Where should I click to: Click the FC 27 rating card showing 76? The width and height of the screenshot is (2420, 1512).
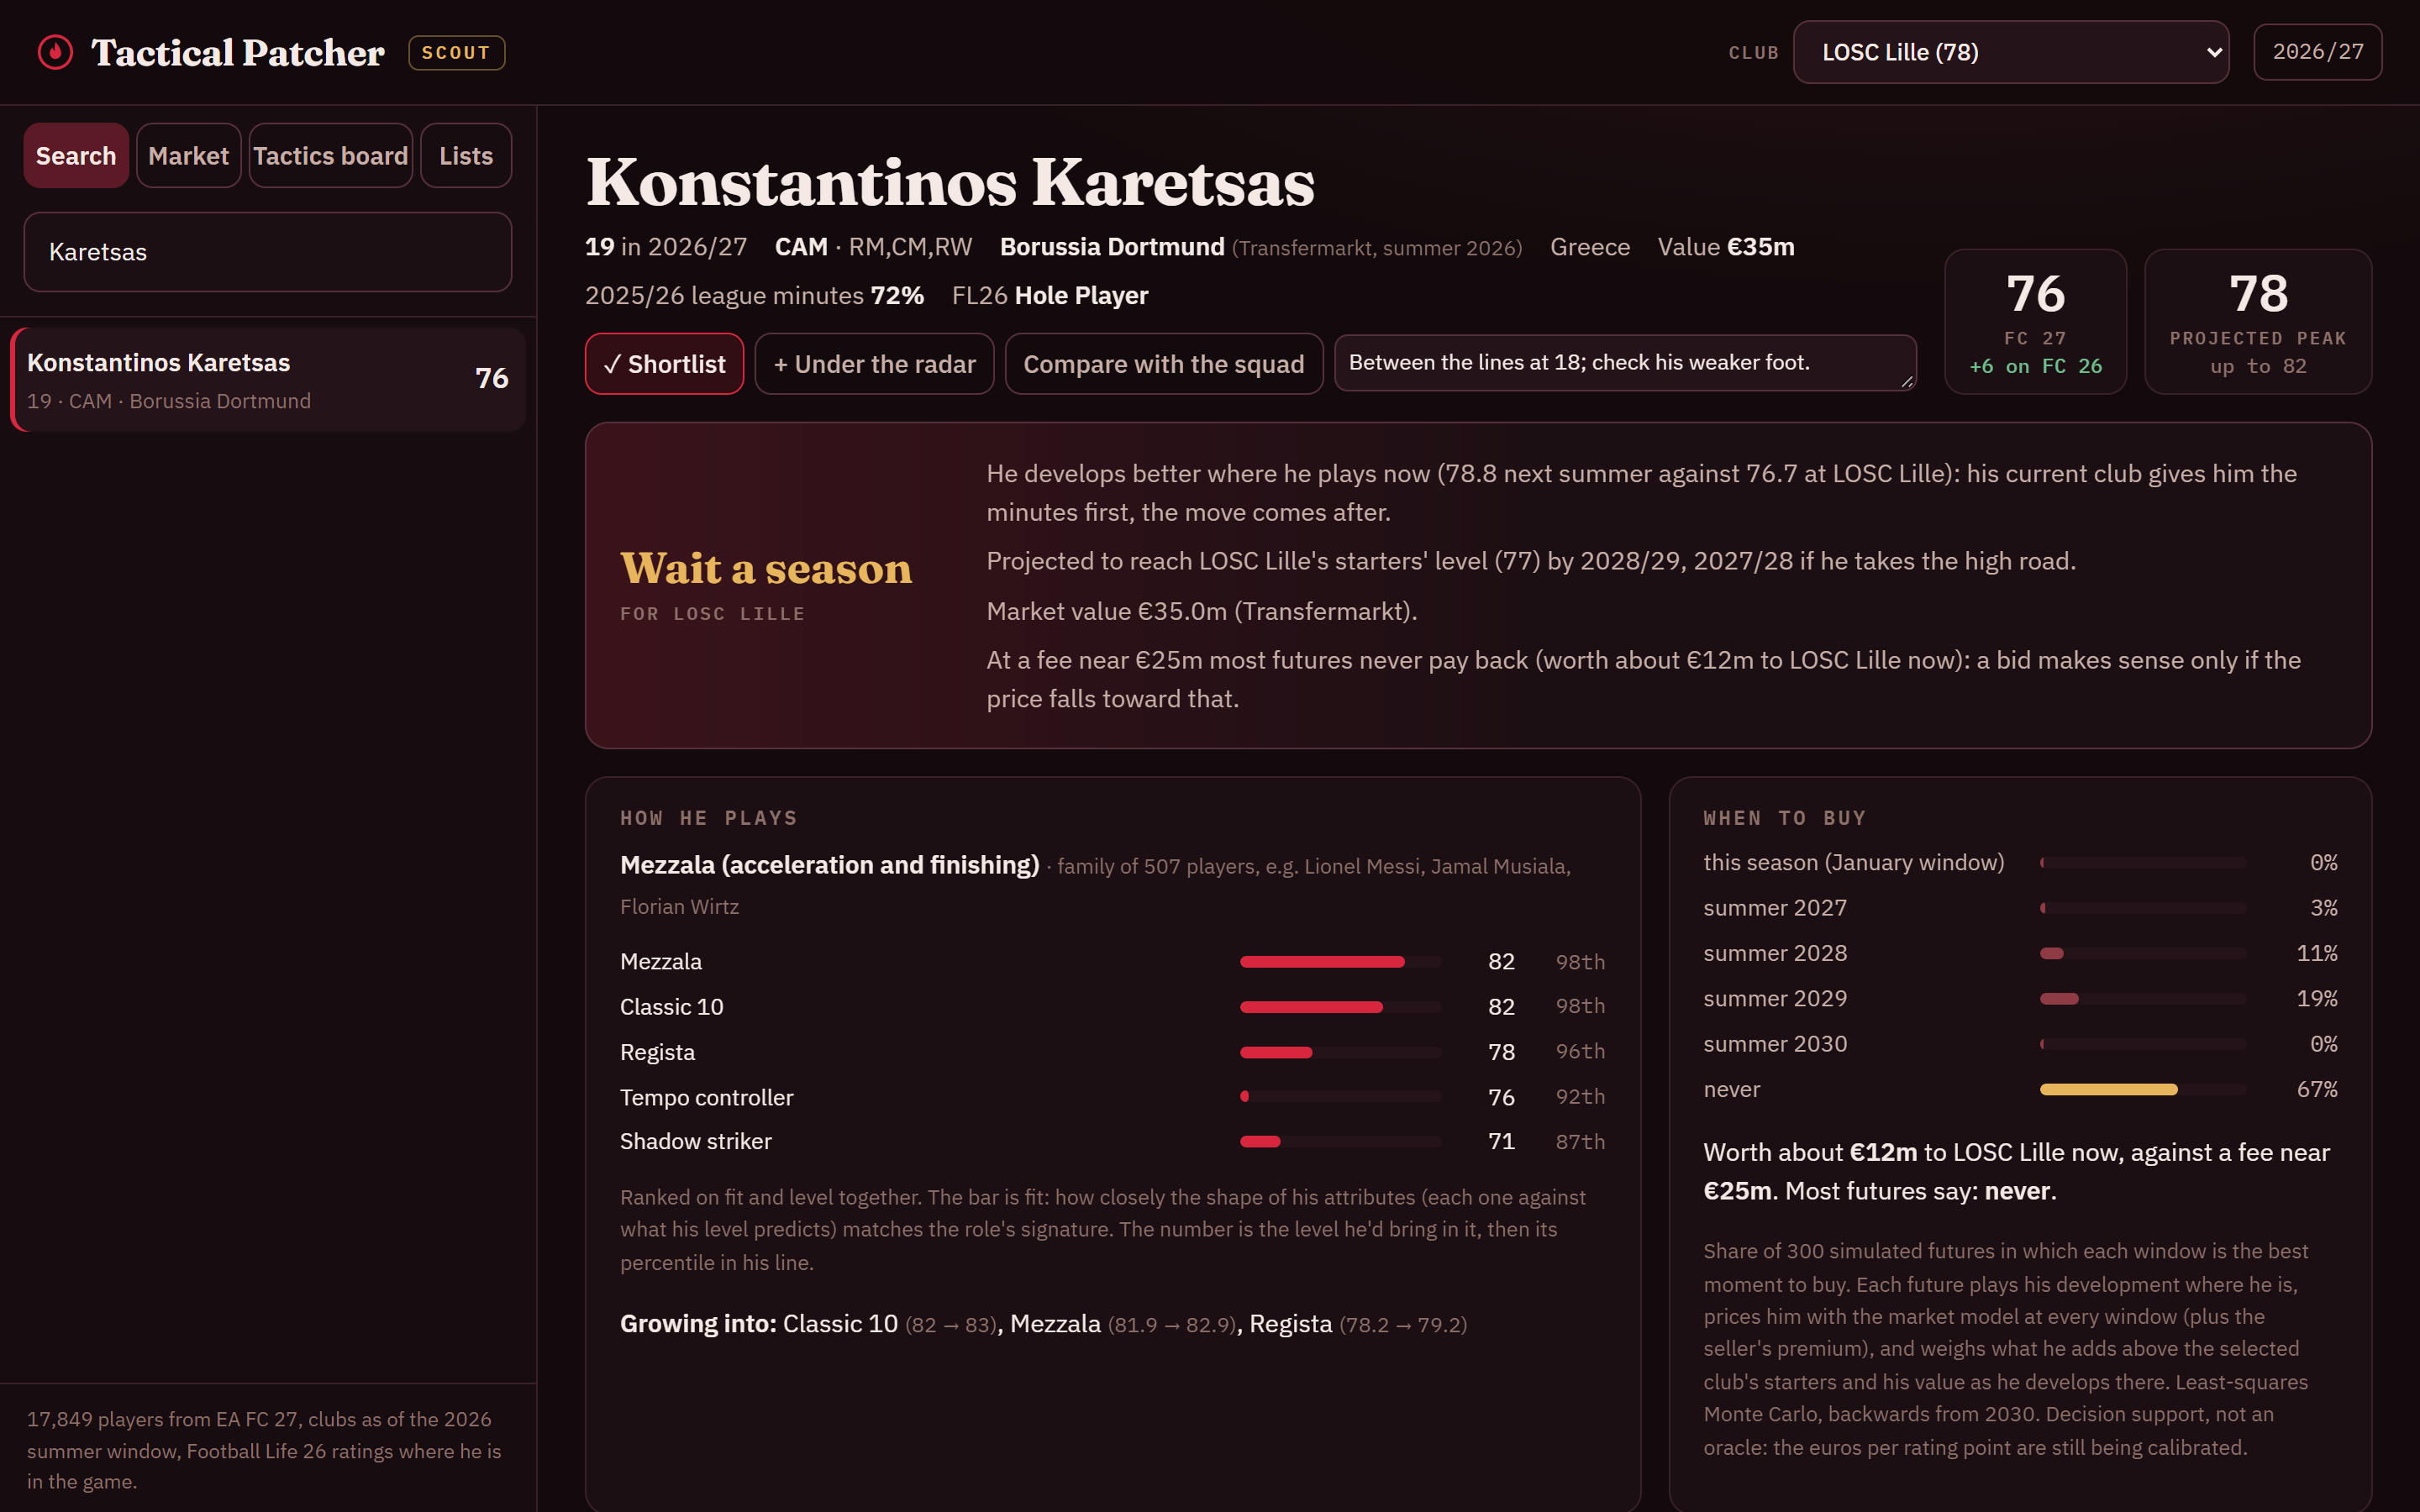(2035, 322)
